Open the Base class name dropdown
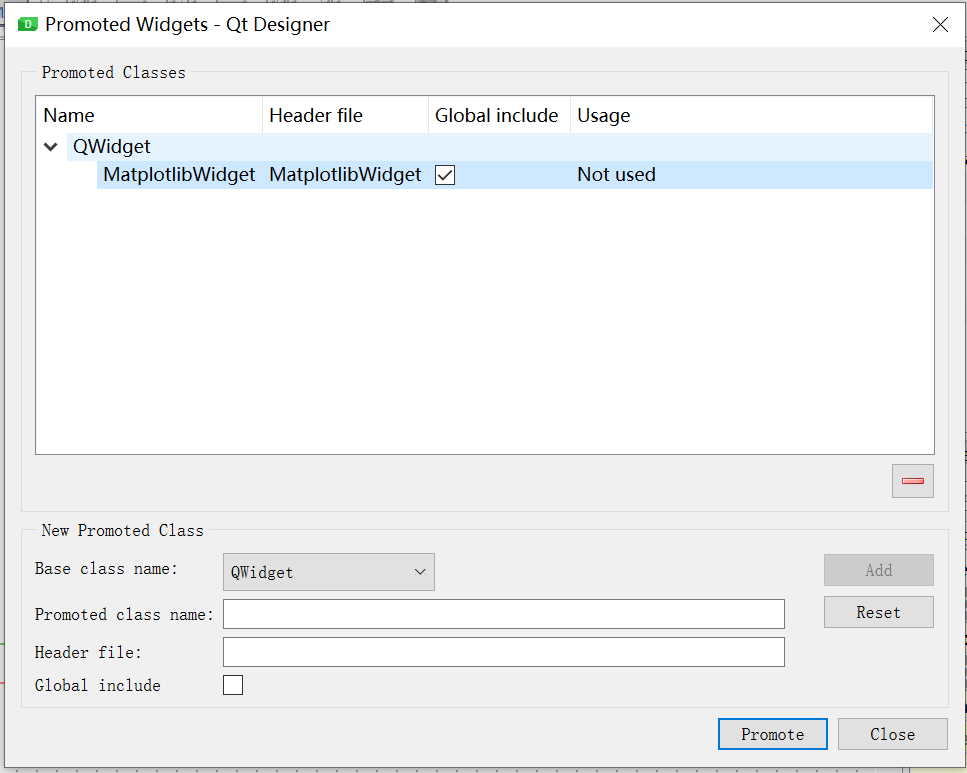This screenshot has width=967, height=773. pyautogui.click(x=329, y=572)
